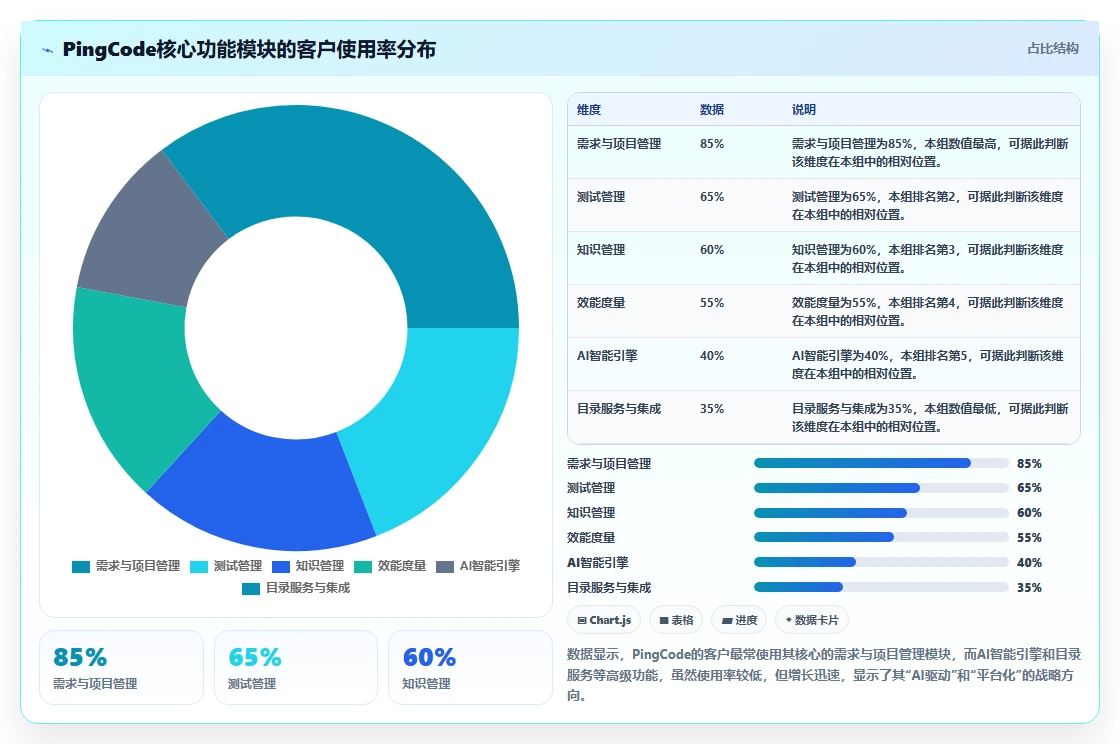1120x744 pixels.
Task: Click the lightning icon beside the title
Action: click(x=48, y=50)
